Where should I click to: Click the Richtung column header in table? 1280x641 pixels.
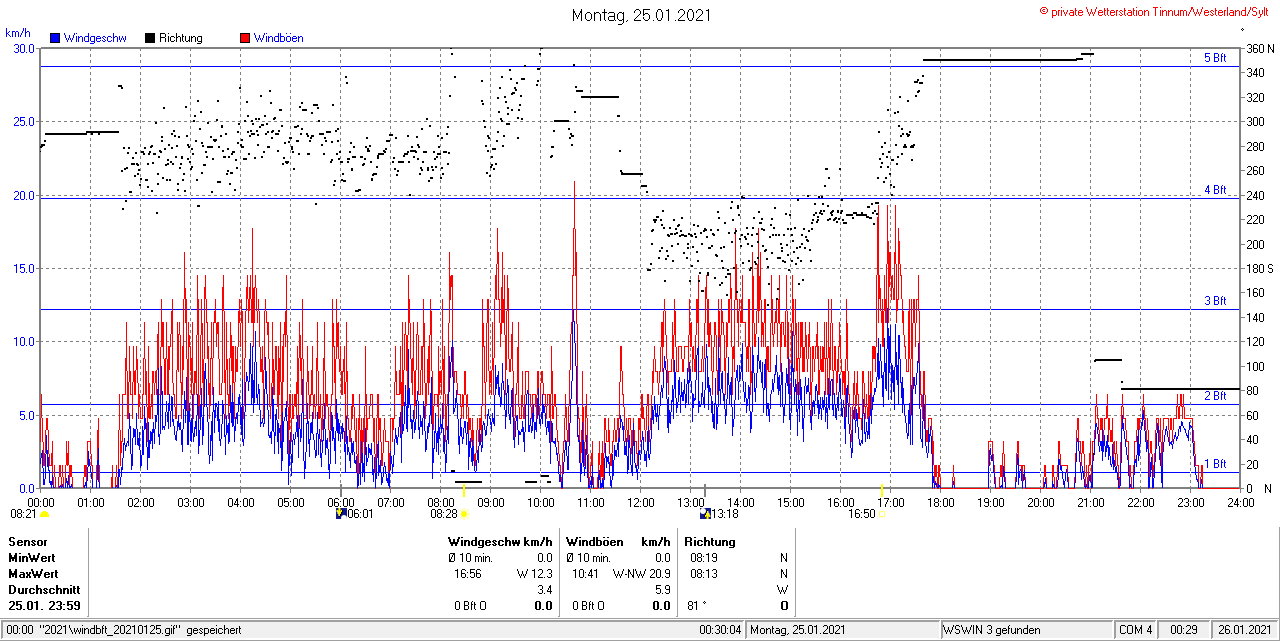[710, 542]
